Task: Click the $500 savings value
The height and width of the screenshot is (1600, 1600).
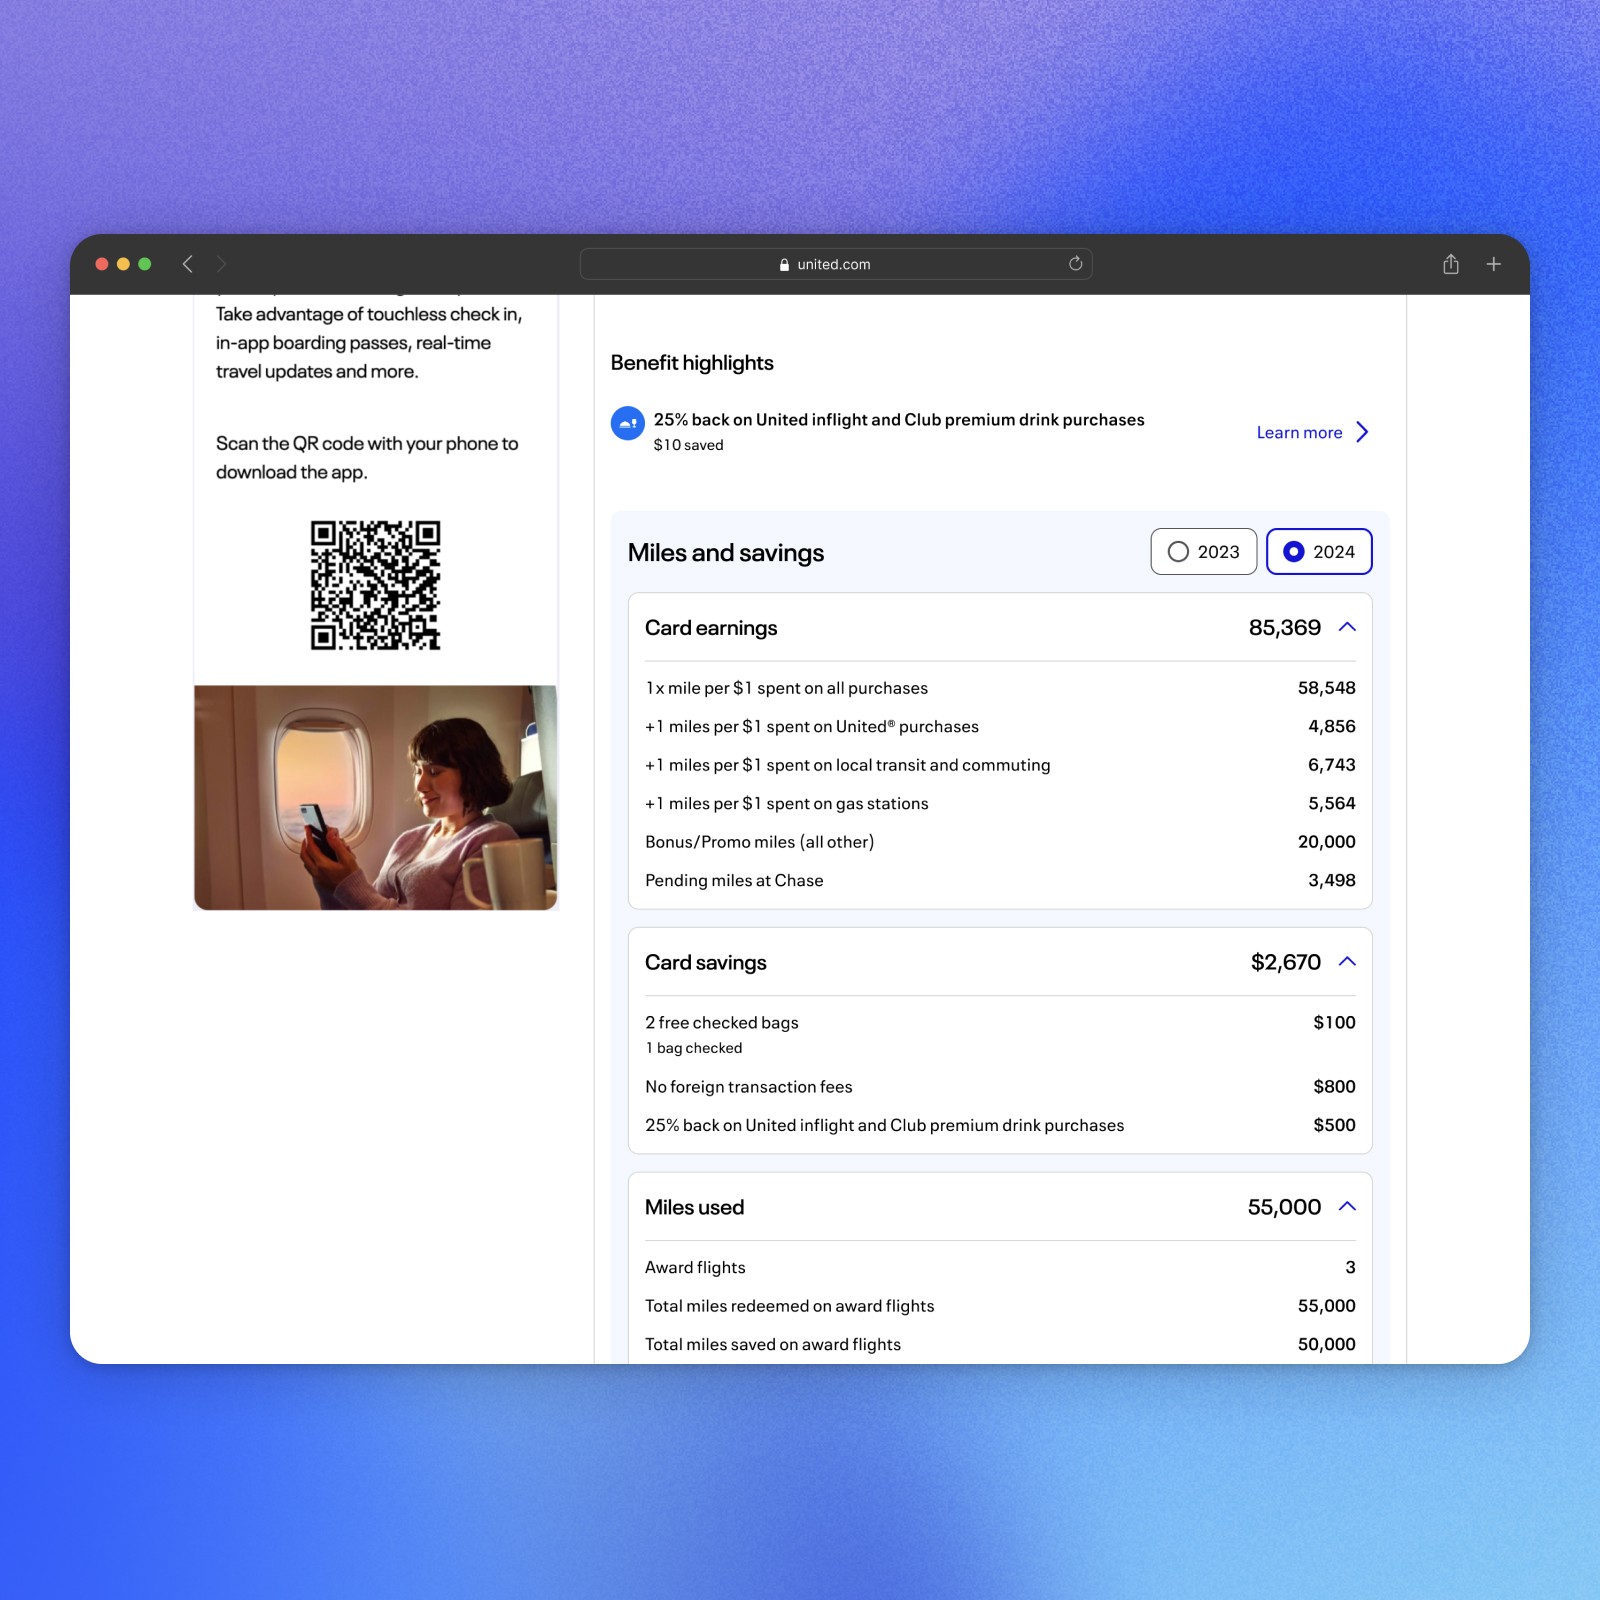Action: [1334, 1125]
